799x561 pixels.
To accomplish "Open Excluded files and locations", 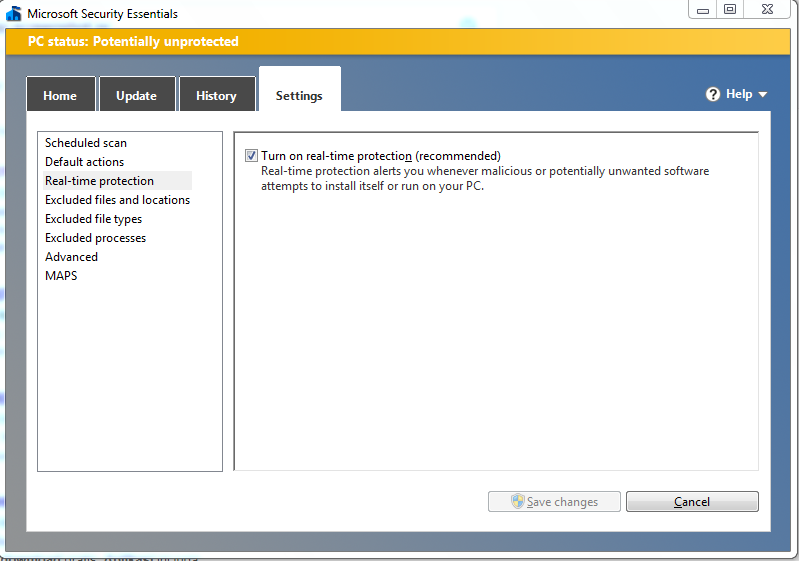I will coord(118,200).
